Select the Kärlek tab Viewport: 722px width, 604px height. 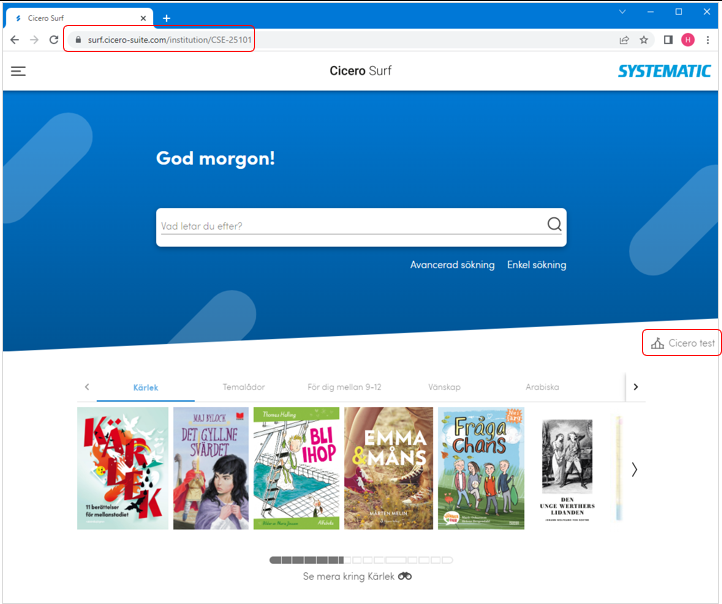(146, 388)
